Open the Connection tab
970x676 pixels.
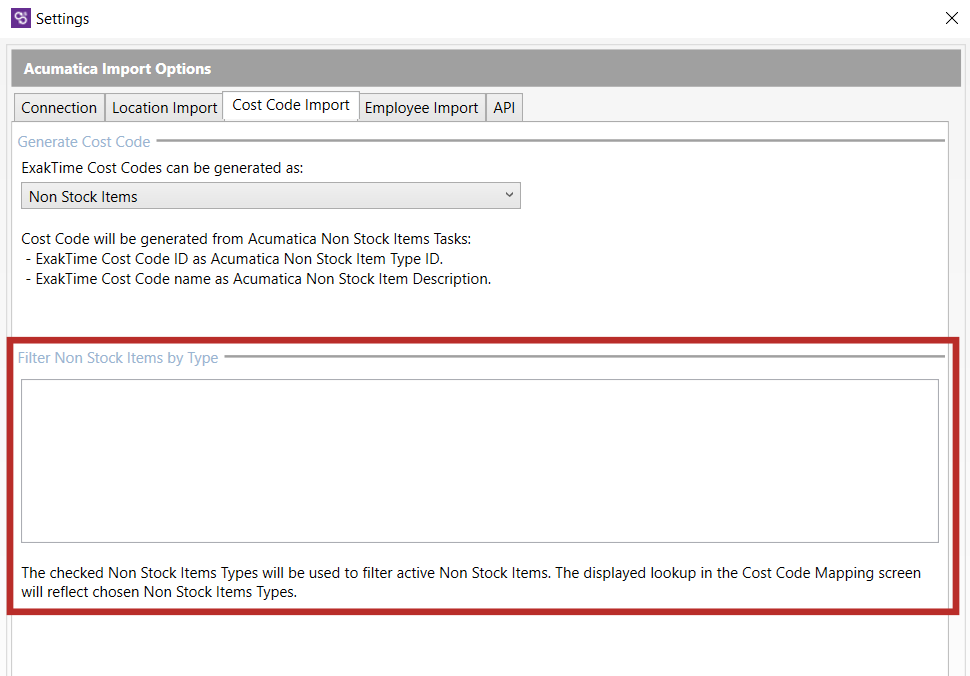(59, 108)
